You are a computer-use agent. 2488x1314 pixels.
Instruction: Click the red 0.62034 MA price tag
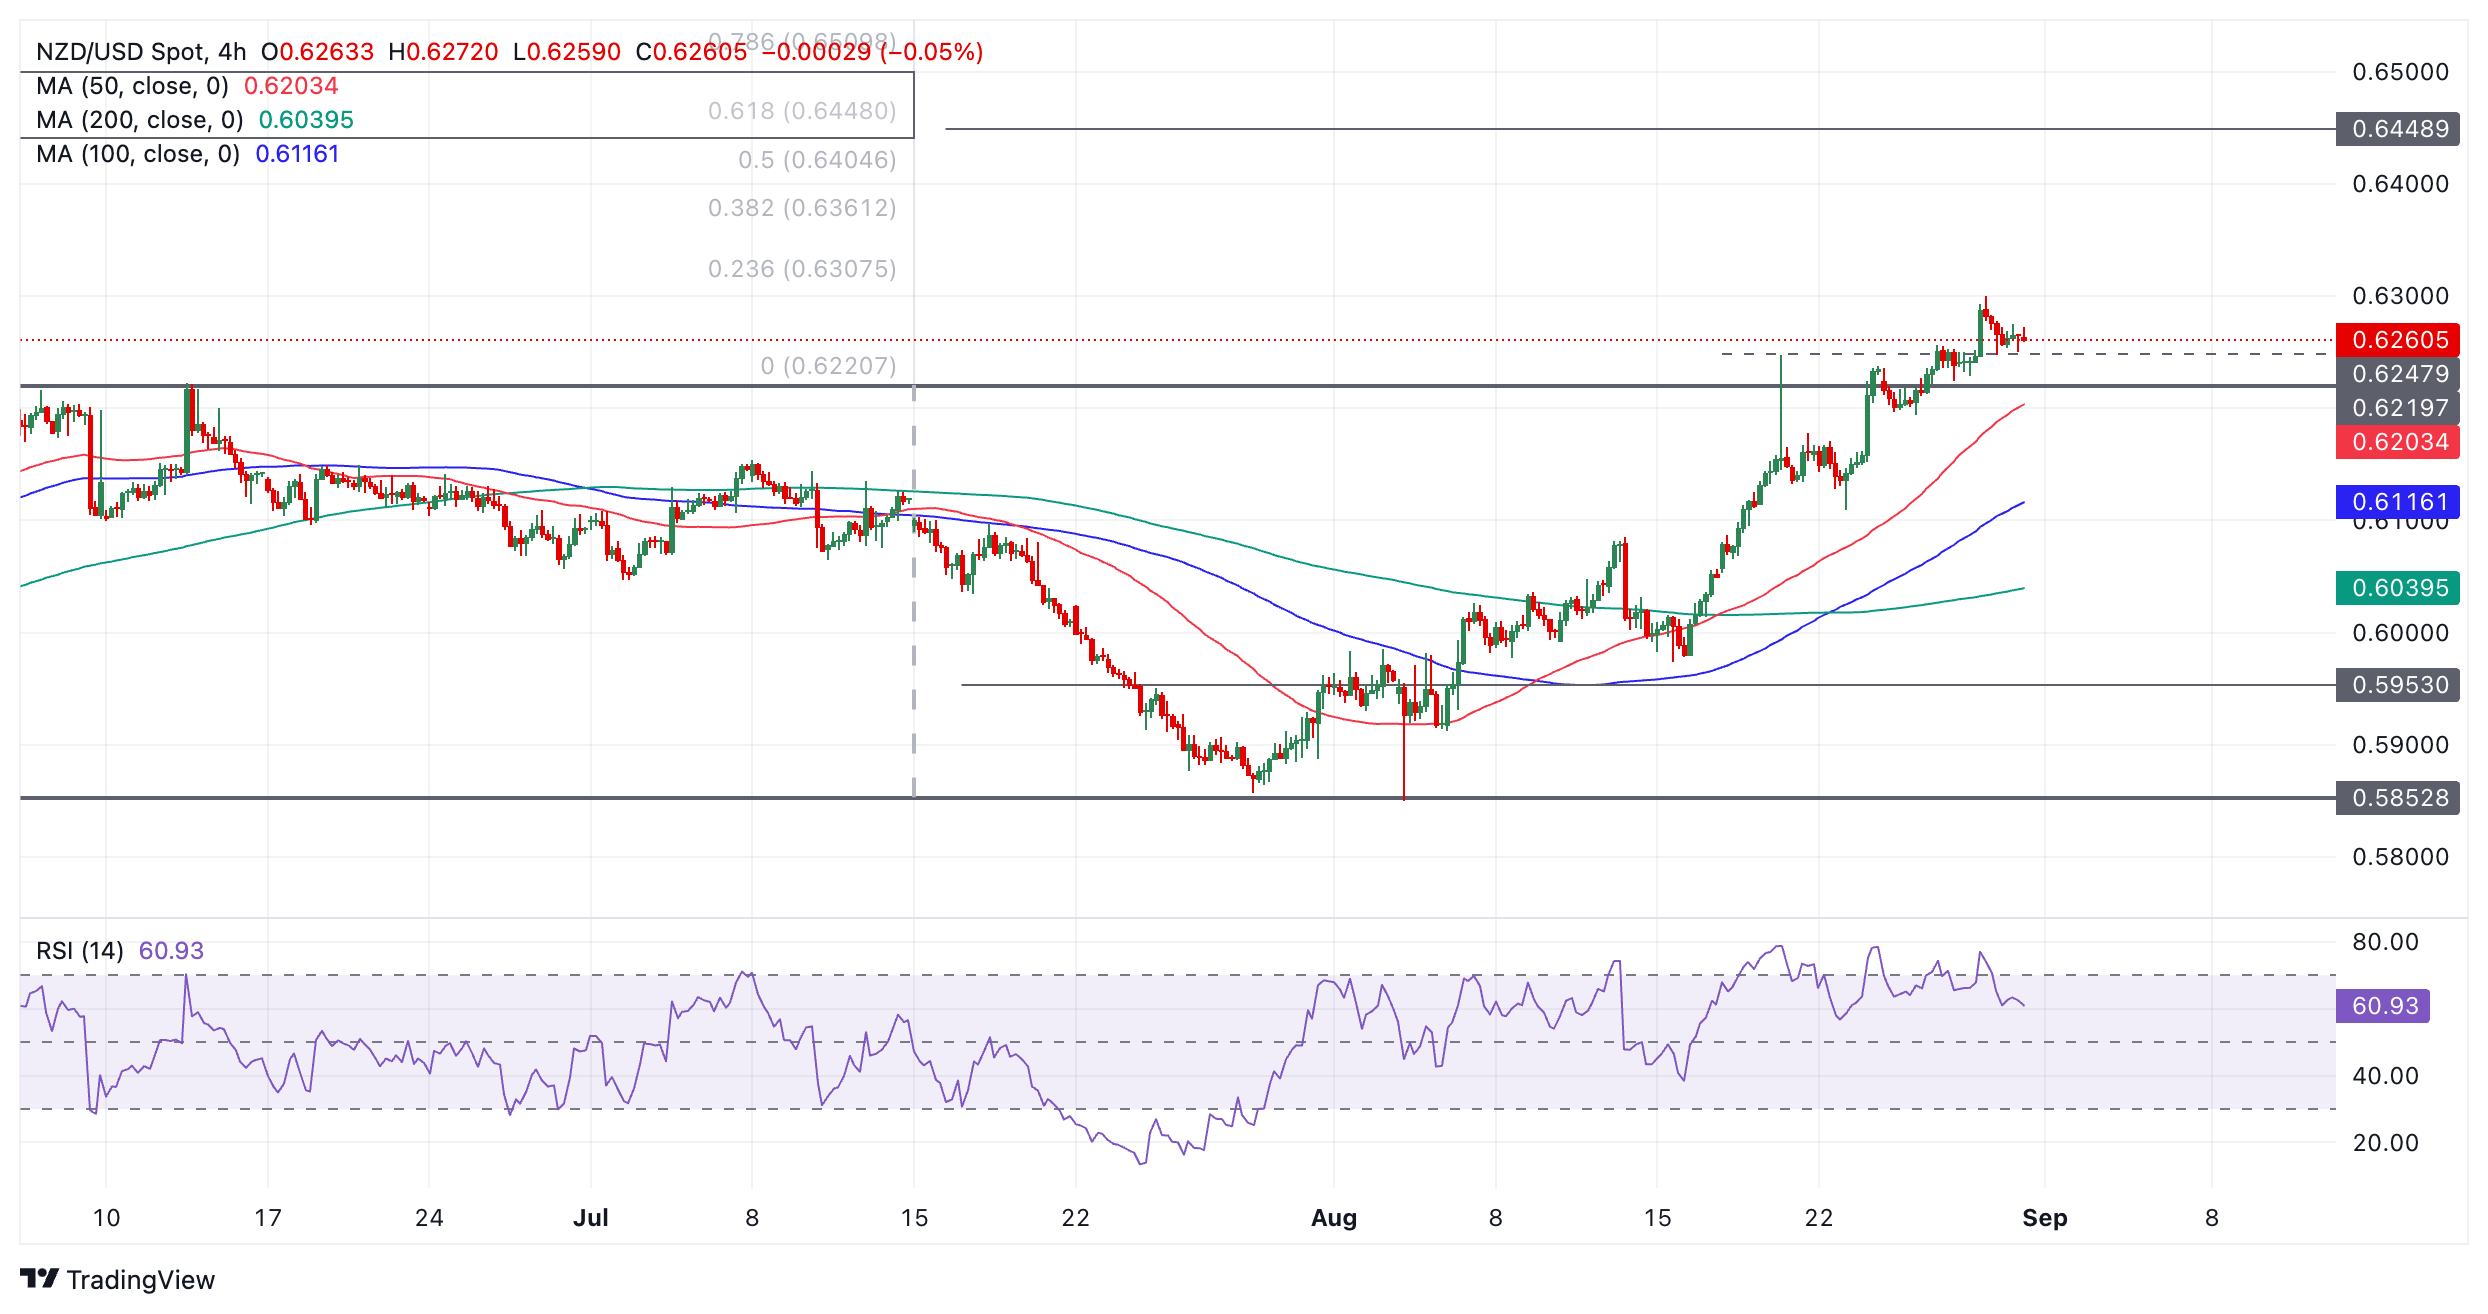pos(2397,442)
